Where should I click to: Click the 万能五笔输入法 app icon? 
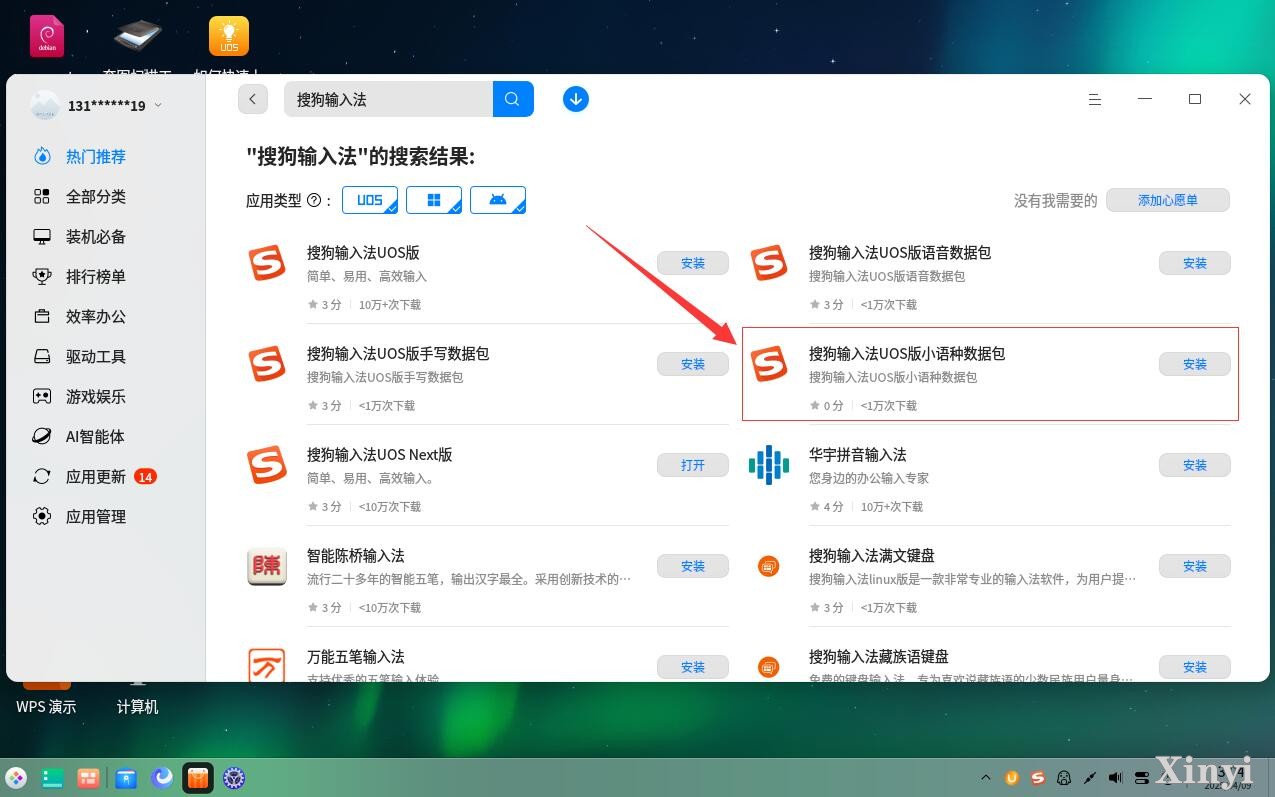tap(267, 665)
